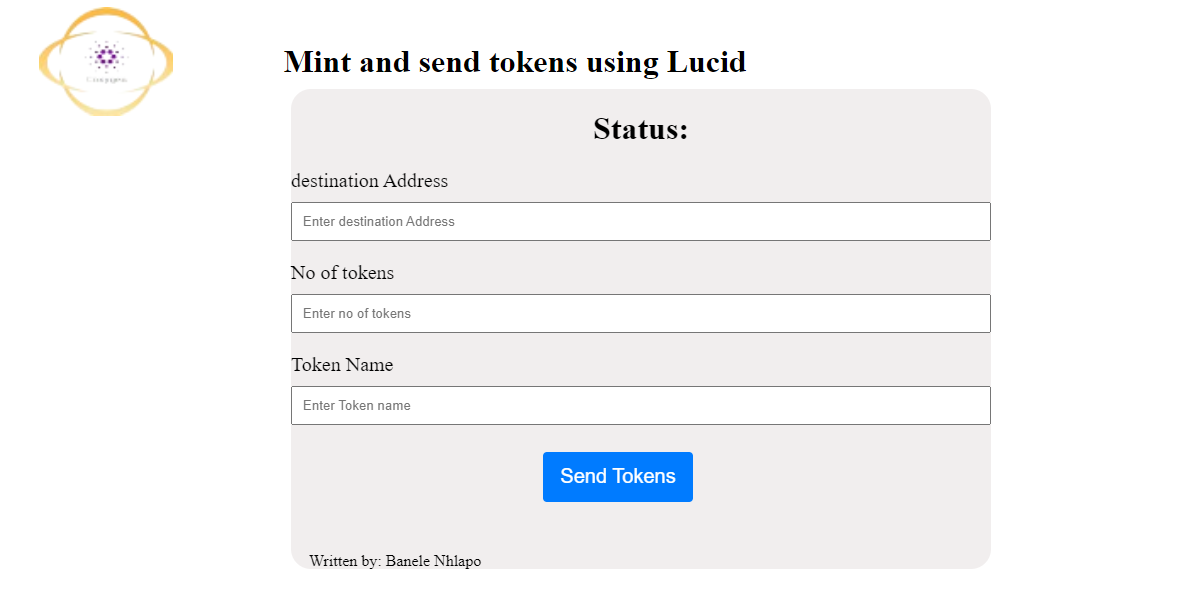The width and height of the screenshot is (1199, 590).
Task: Click the "Mint and send tokens using Lucid" title
Action: [x=515, y=61]
